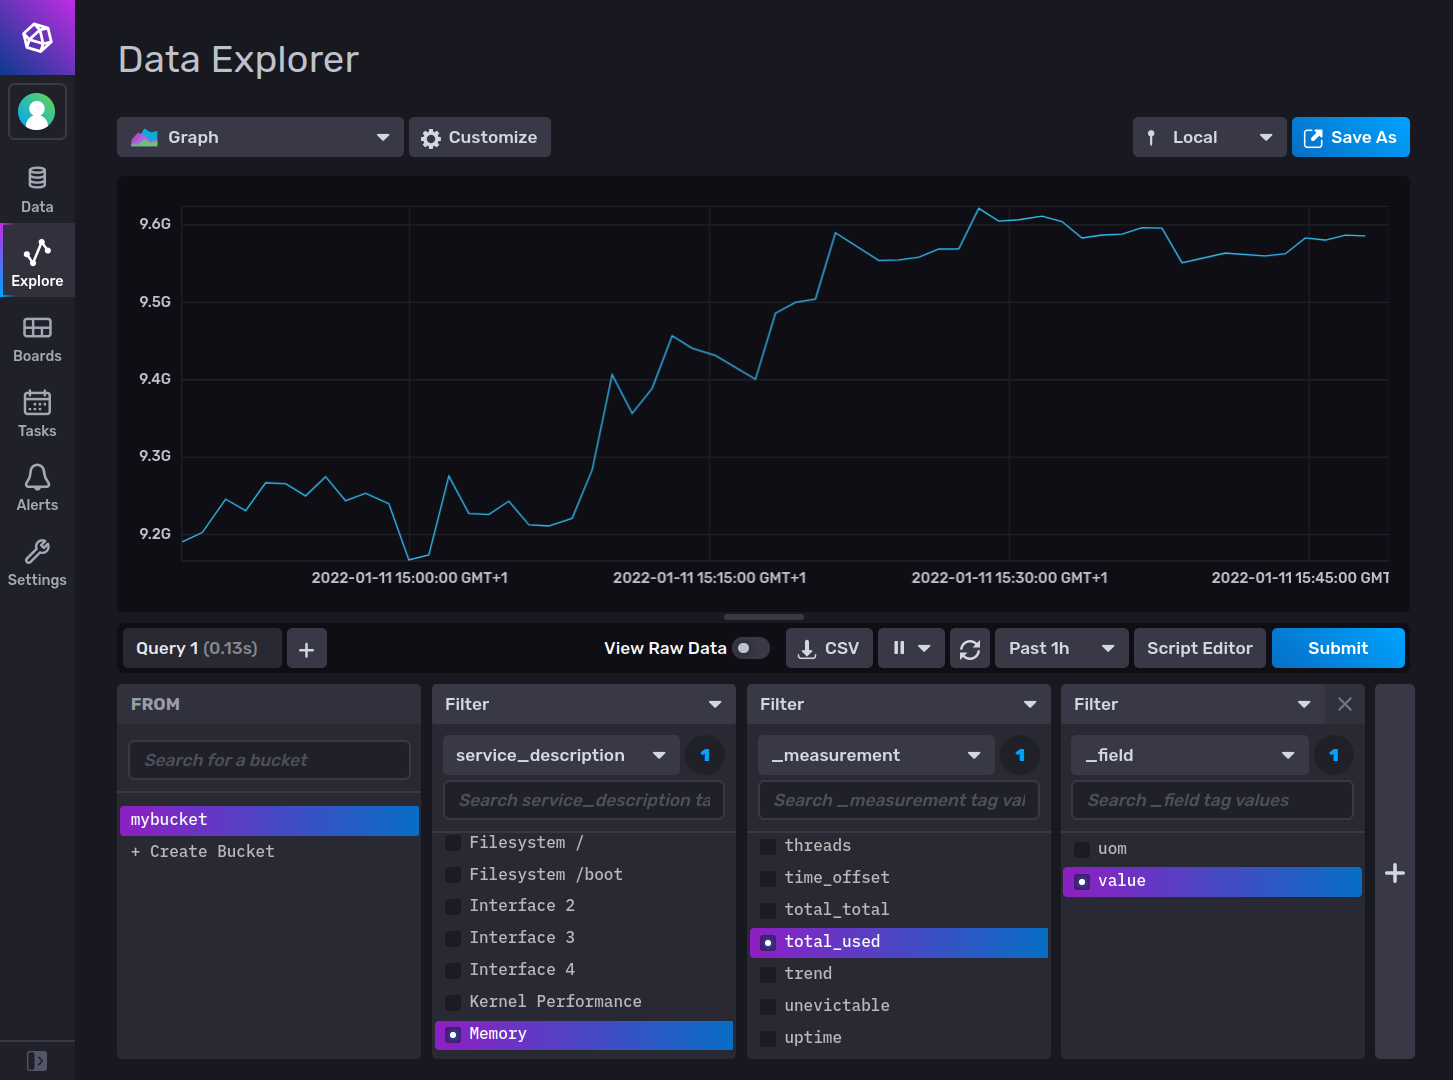Switch to the Script Editor
The width and height of the screenshot is (1453, 1080).
(x=1199, y=648)
